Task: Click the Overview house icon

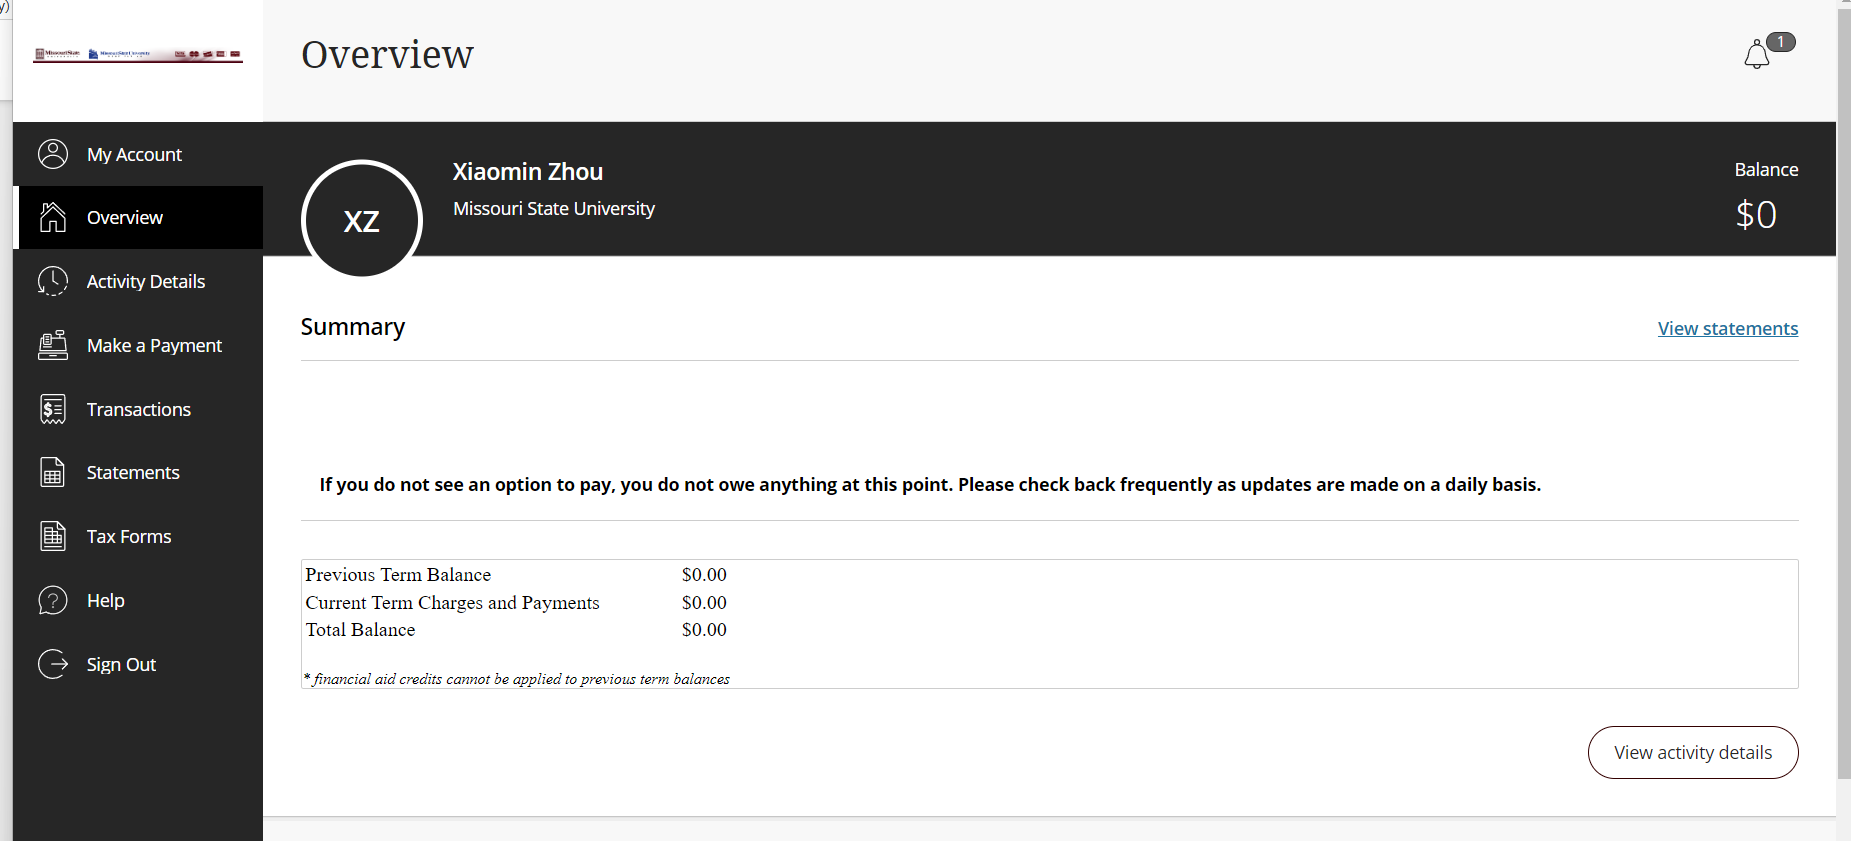Action: [x=53, y=217]
